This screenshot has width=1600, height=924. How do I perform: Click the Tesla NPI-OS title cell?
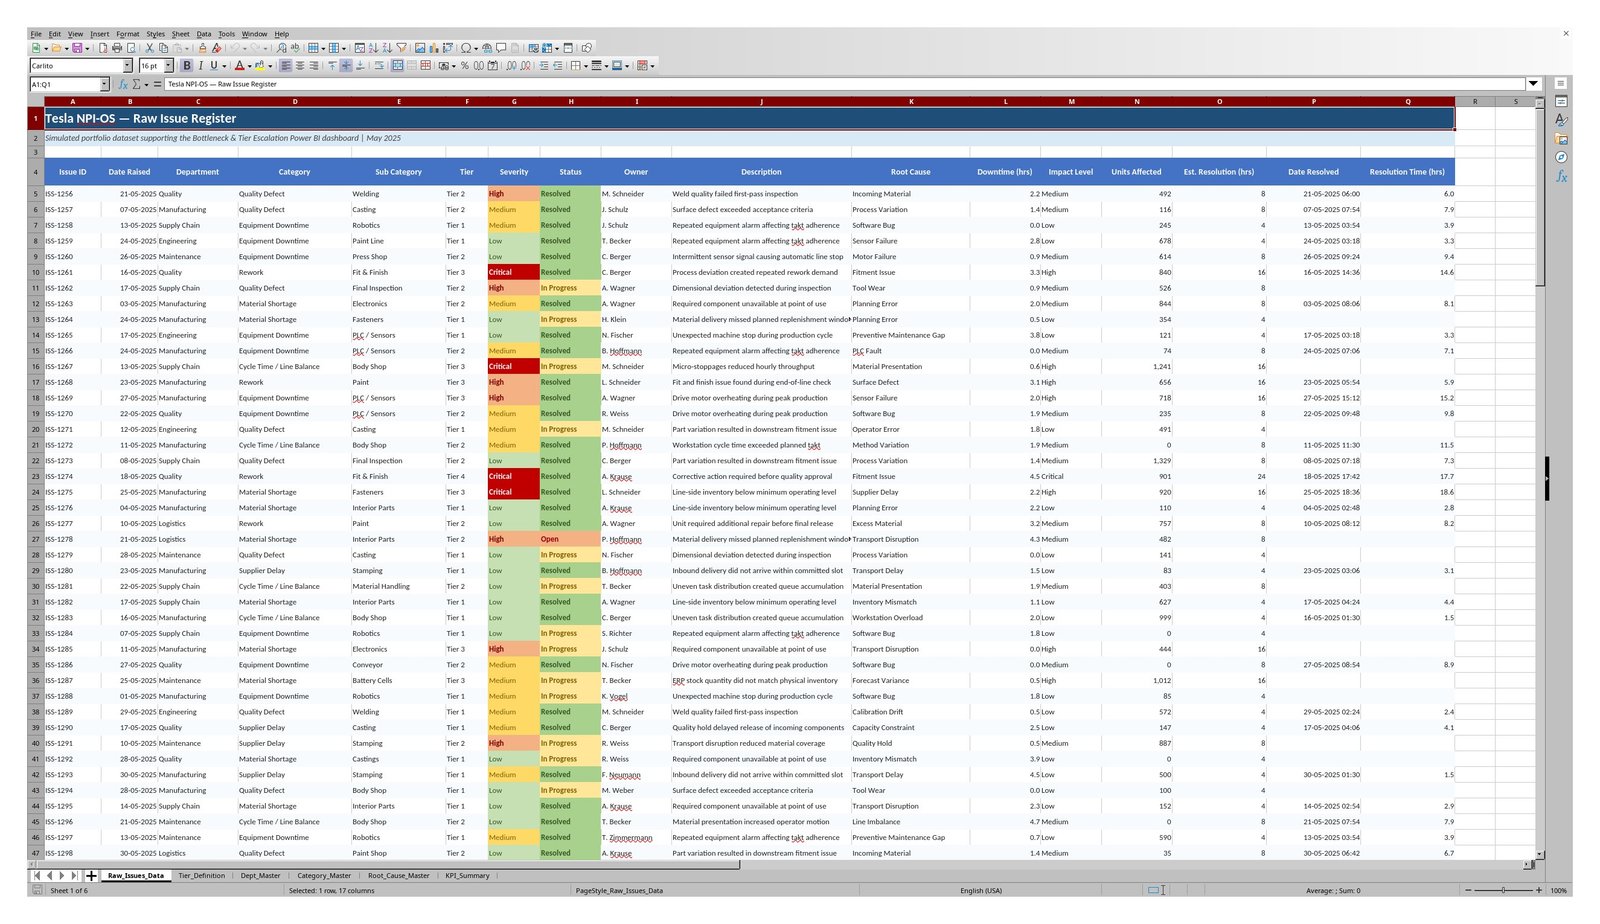click(749, 118)
